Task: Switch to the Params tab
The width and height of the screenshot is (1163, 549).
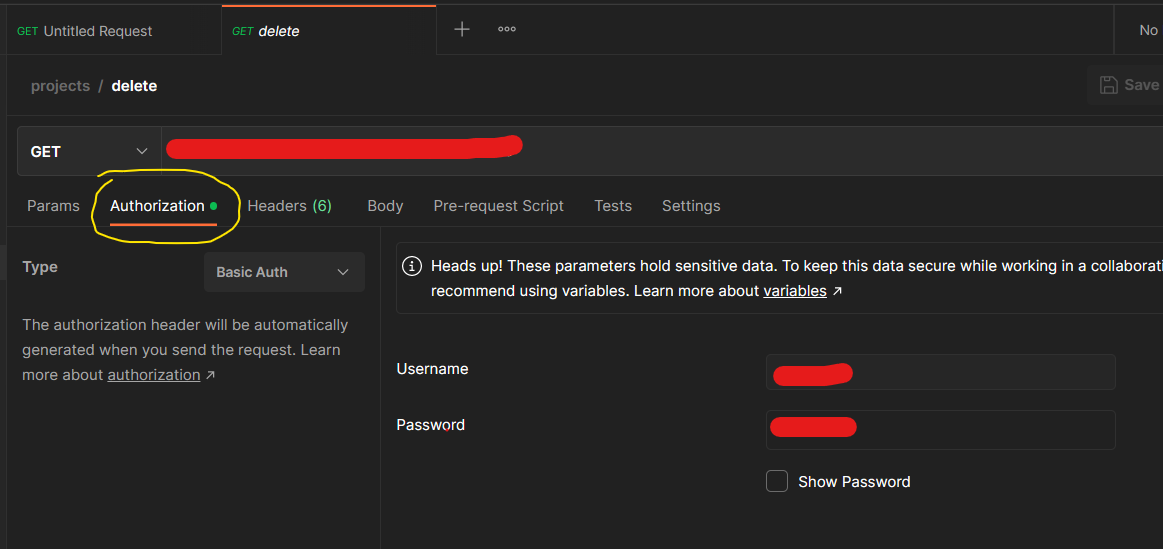Action: 53,206
